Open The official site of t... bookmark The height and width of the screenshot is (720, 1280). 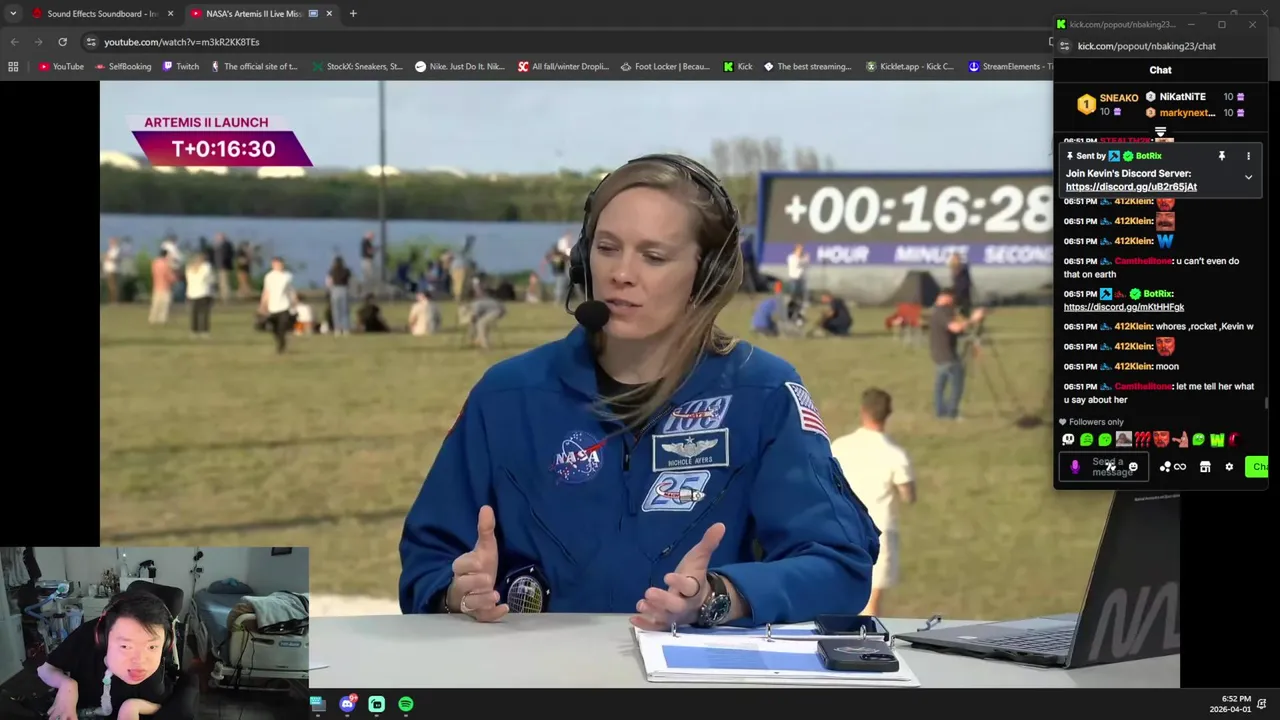[253, 67]
